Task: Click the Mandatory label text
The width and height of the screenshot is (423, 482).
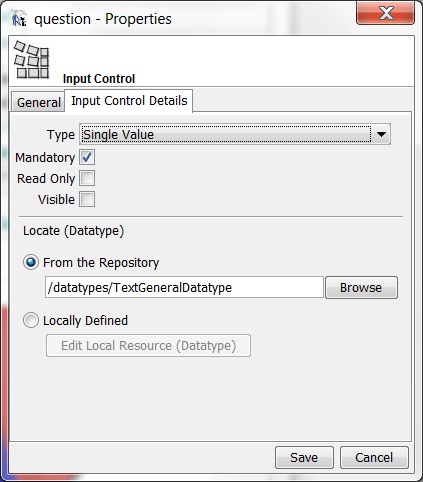Action: (45, 158)
